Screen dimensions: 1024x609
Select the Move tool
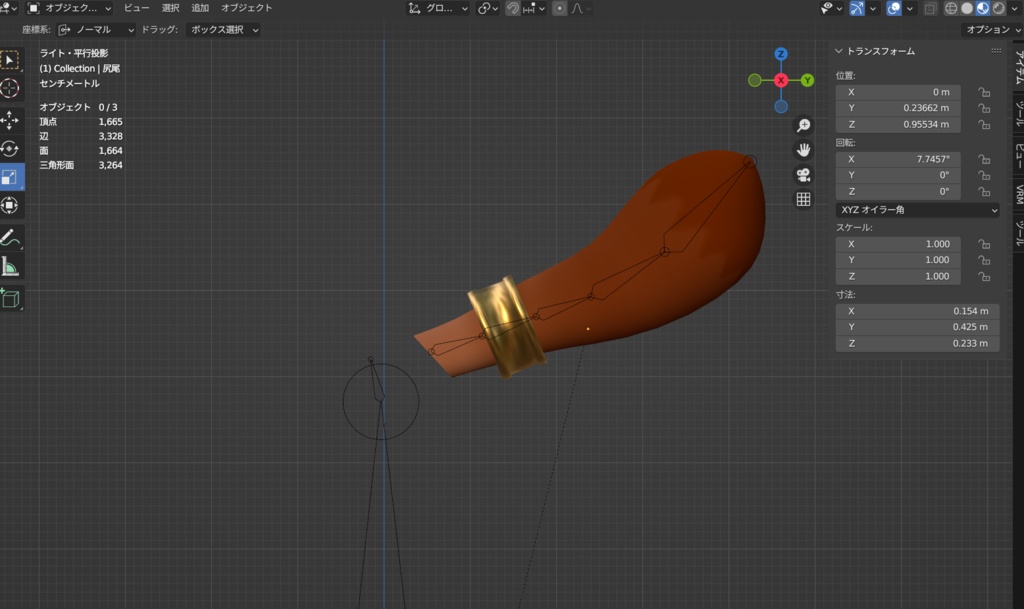pos(10,120)
